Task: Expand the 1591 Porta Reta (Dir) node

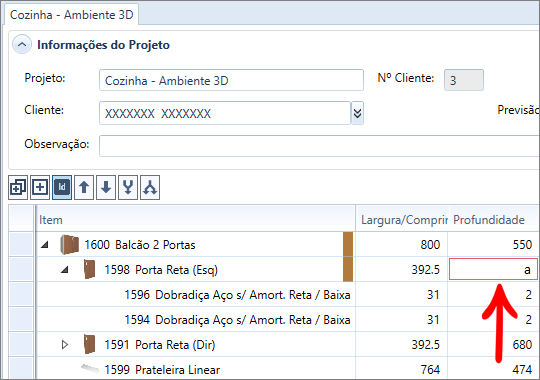Action: click(65, 345)
